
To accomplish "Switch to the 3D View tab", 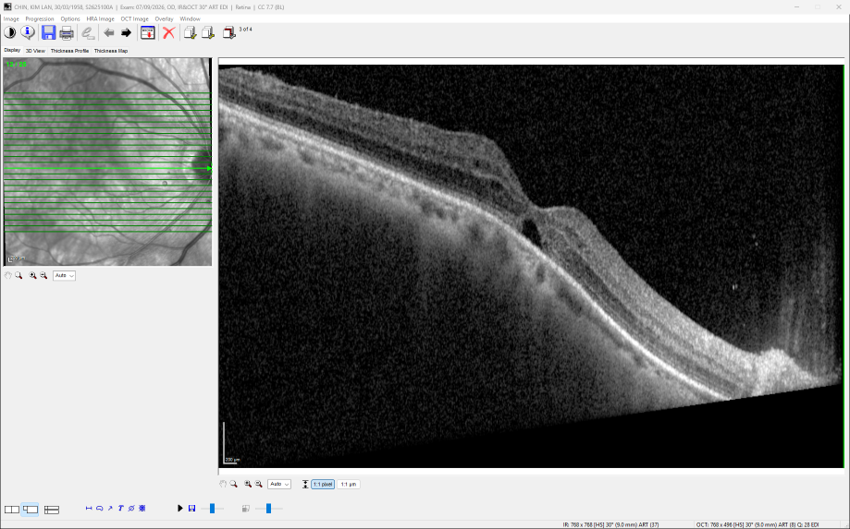I will coord(35,51).
